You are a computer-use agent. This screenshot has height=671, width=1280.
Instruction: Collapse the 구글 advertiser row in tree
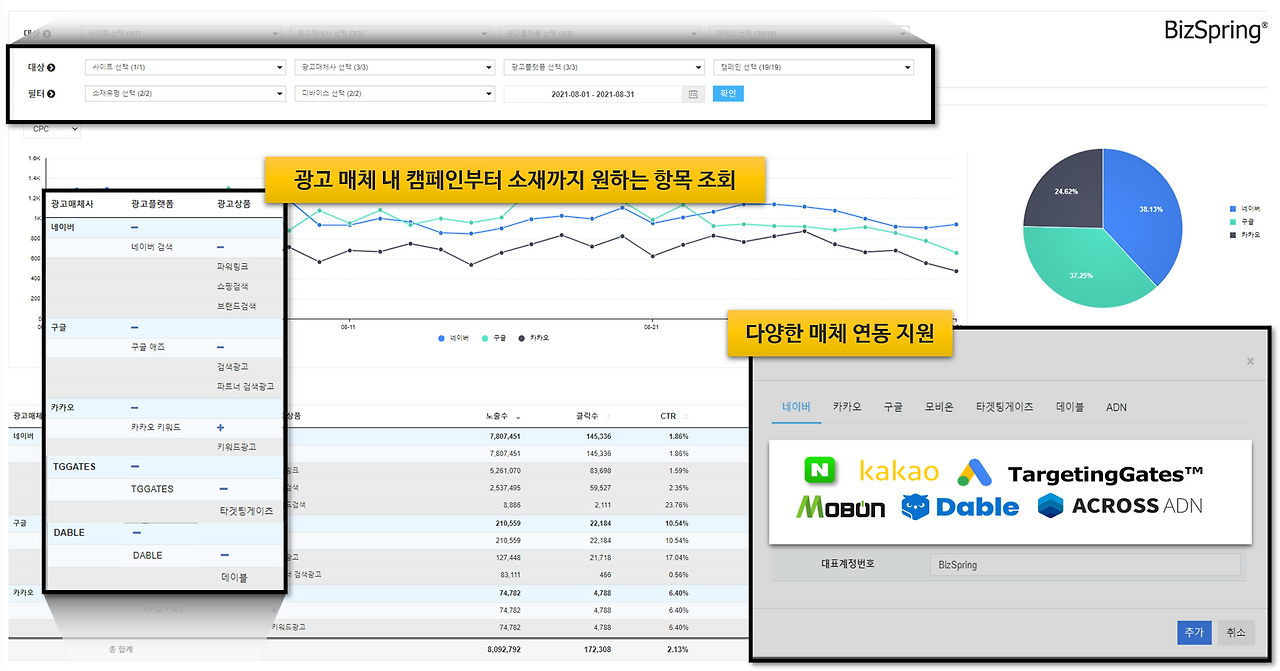tap(134, 328)
